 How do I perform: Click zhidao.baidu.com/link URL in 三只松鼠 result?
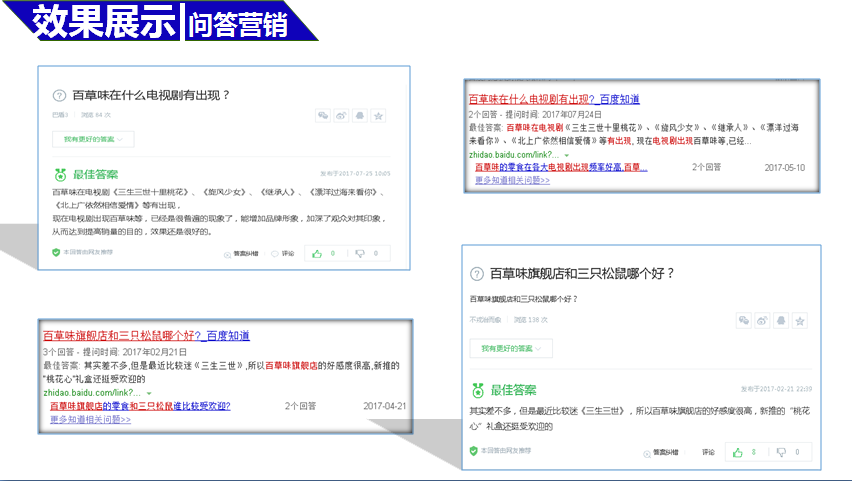click(x=92, y=392)
